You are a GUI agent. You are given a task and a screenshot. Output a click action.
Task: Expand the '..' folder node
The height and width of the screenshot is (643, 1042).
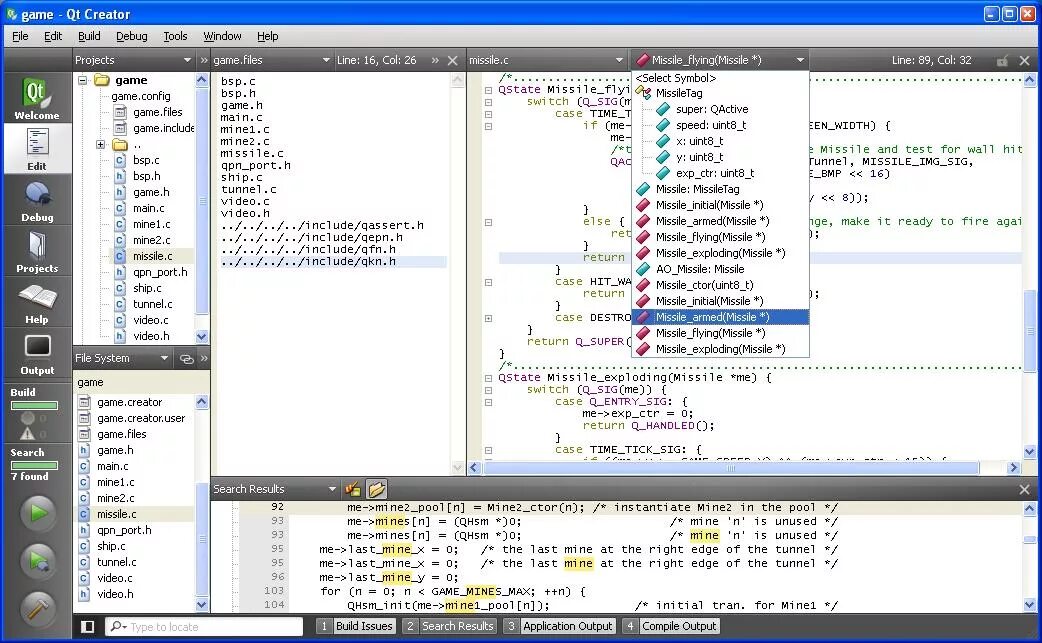coord(100,144)
